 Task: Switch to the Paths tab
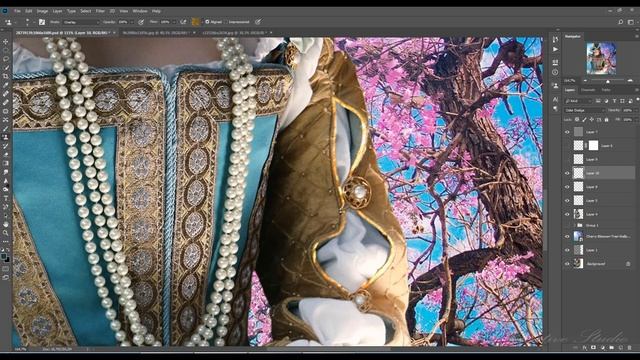606,90
